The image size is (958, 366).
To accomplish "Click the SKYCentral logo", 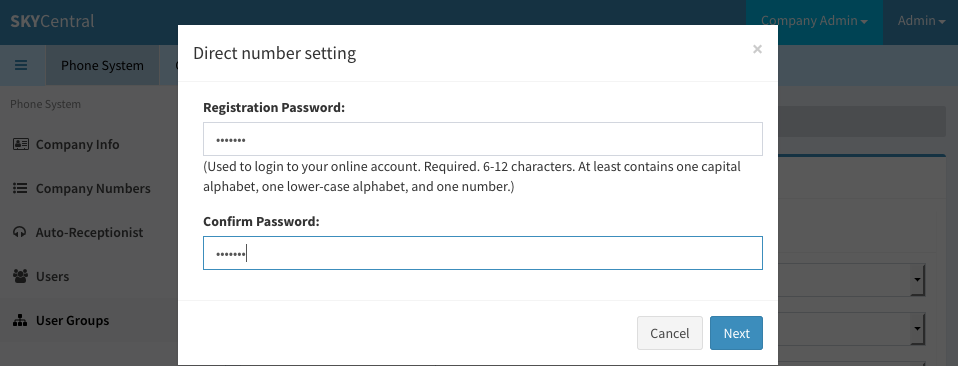I will coord(53,21).
